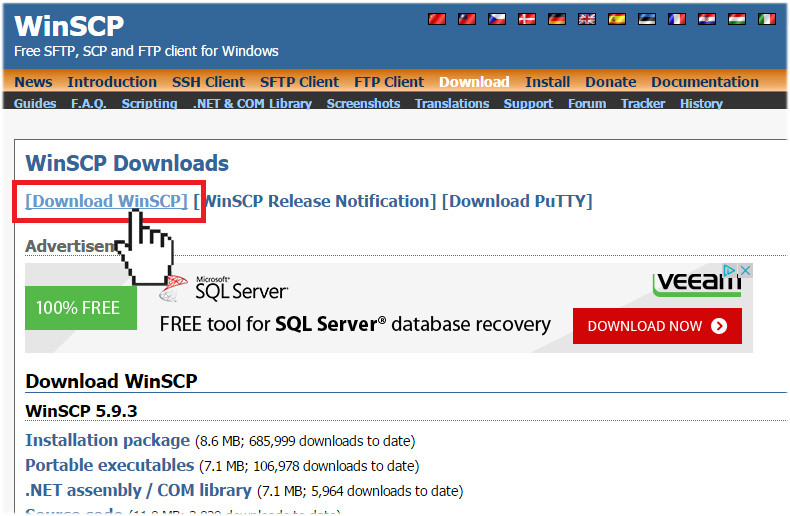Click the AdChoices triangle icon
Image resolution: width=790 pixels, height=516 pixels.
(x=729, y=270)
